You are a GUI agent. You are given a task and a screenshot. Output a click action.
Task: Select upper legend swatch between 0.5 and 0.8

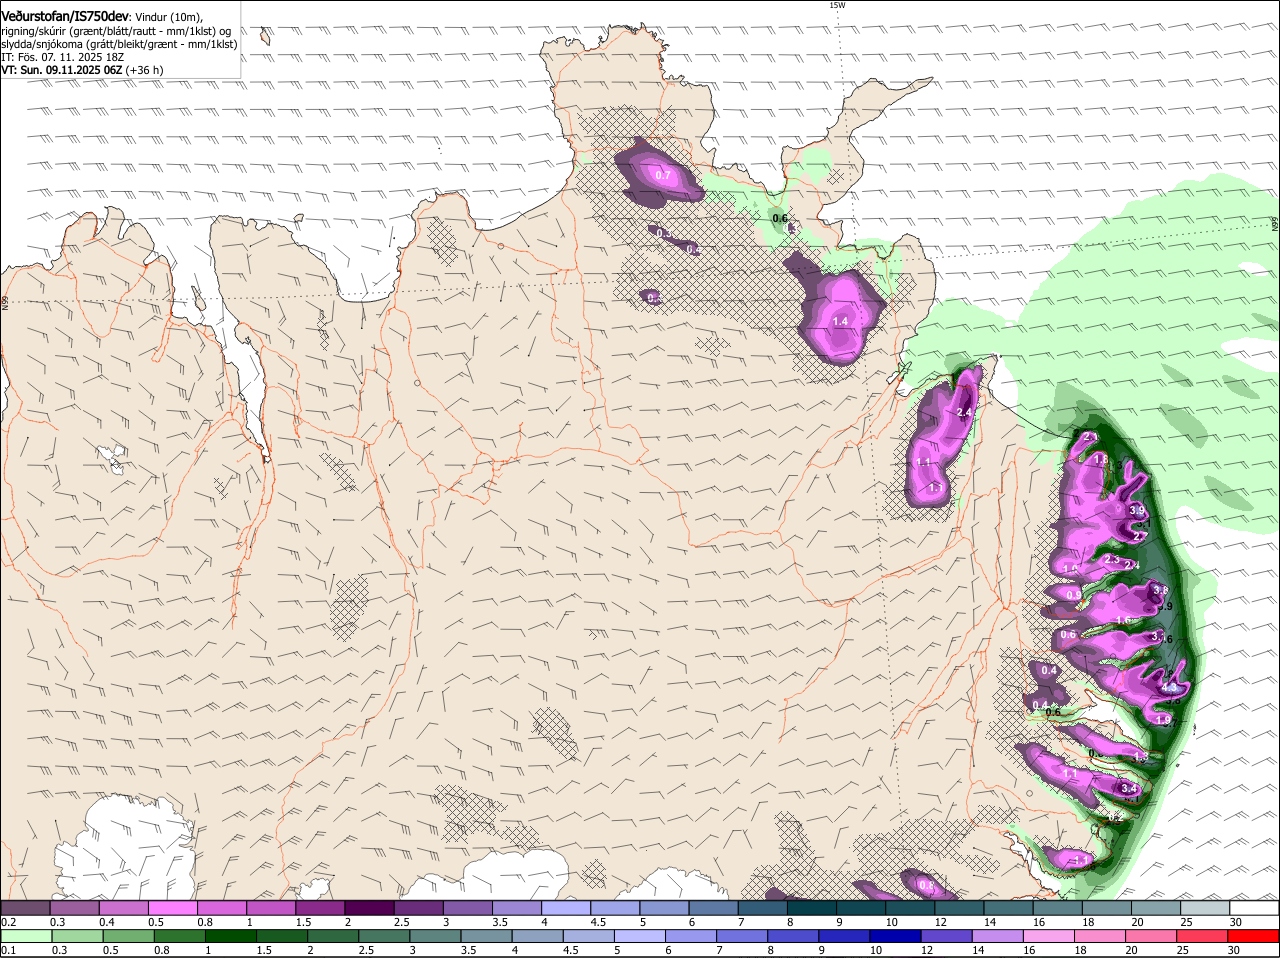click(x=172, y=908)
